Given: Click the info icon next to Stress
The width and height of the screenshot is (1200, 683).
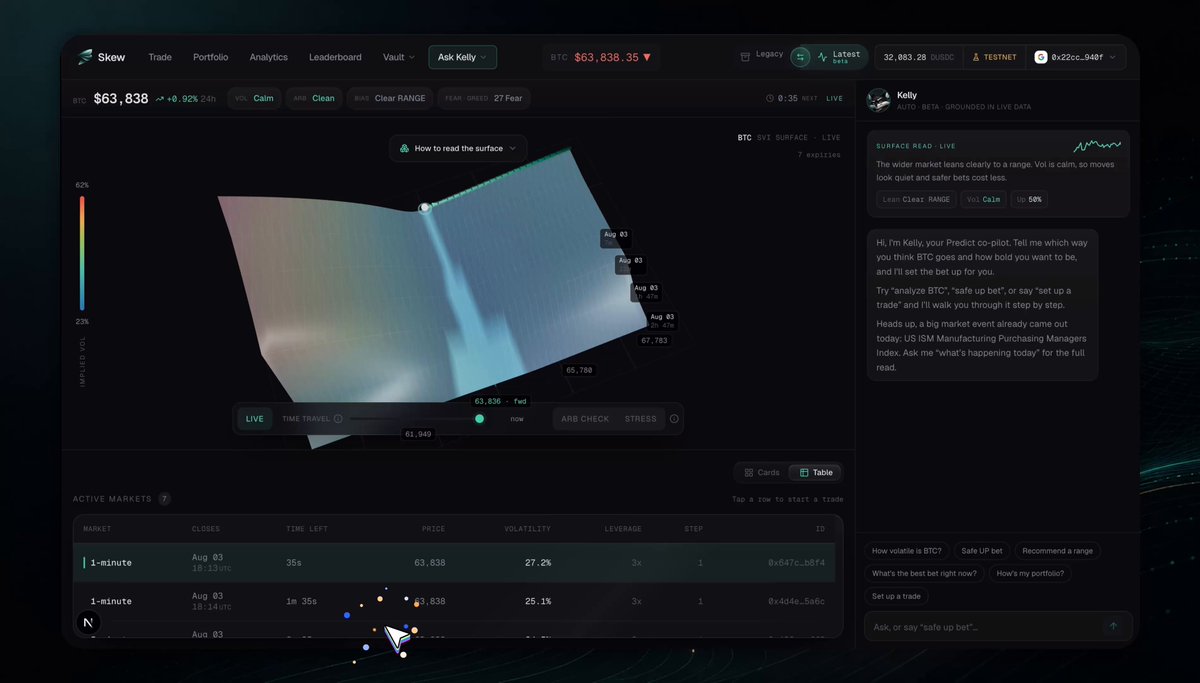Looking at the screenshot, I should tap(674, 419).
